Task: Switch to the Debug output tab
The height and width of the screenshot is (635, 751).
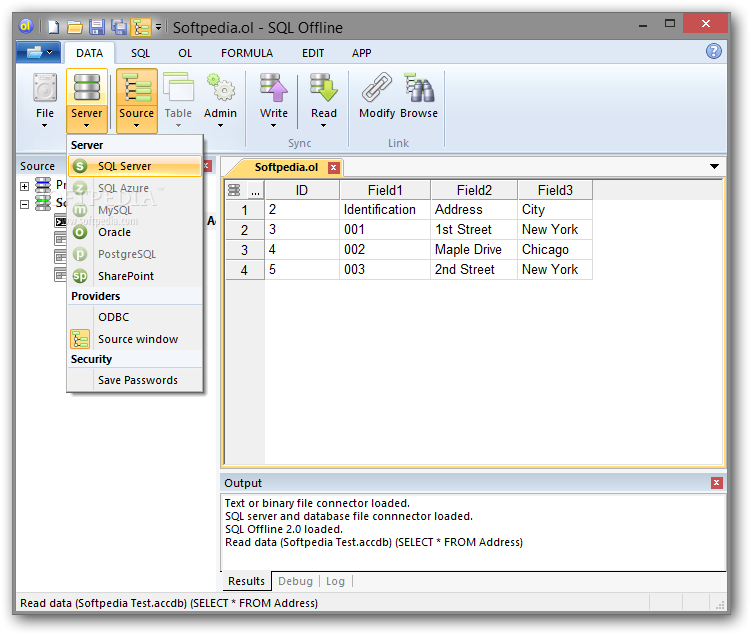Action: point(295,581)
